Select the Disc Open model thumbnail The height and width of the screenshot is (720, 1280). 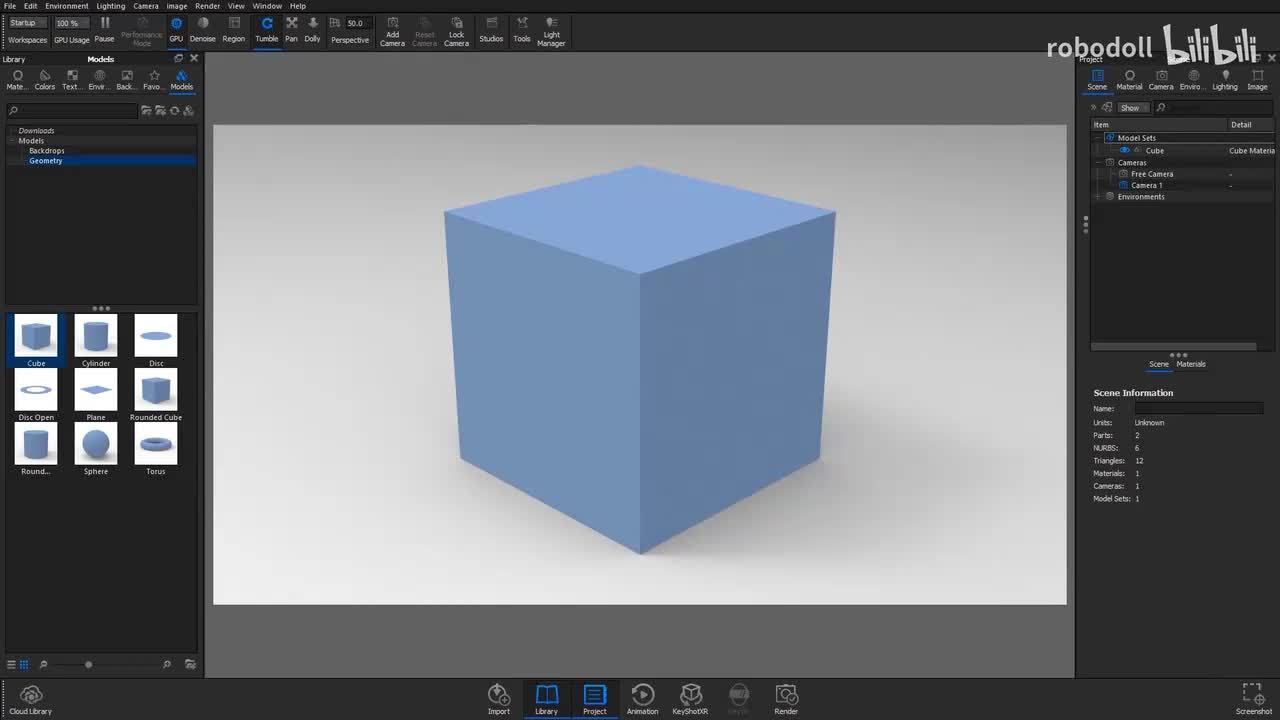pyautogui.click(x=36, y=395)
